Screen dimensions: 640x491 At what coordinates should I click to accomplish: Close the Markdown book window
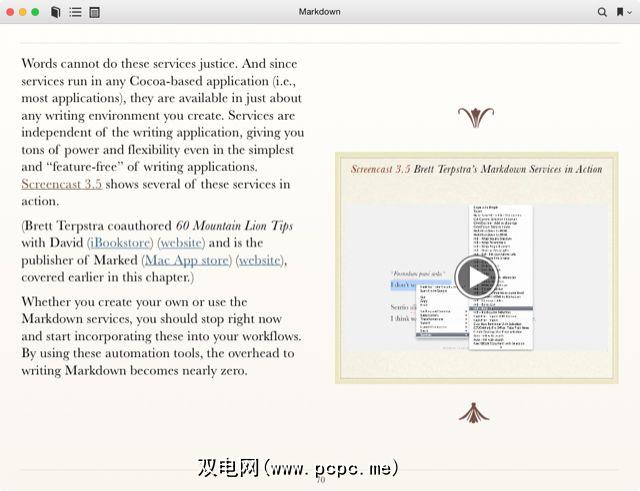[x=10, y=12]
